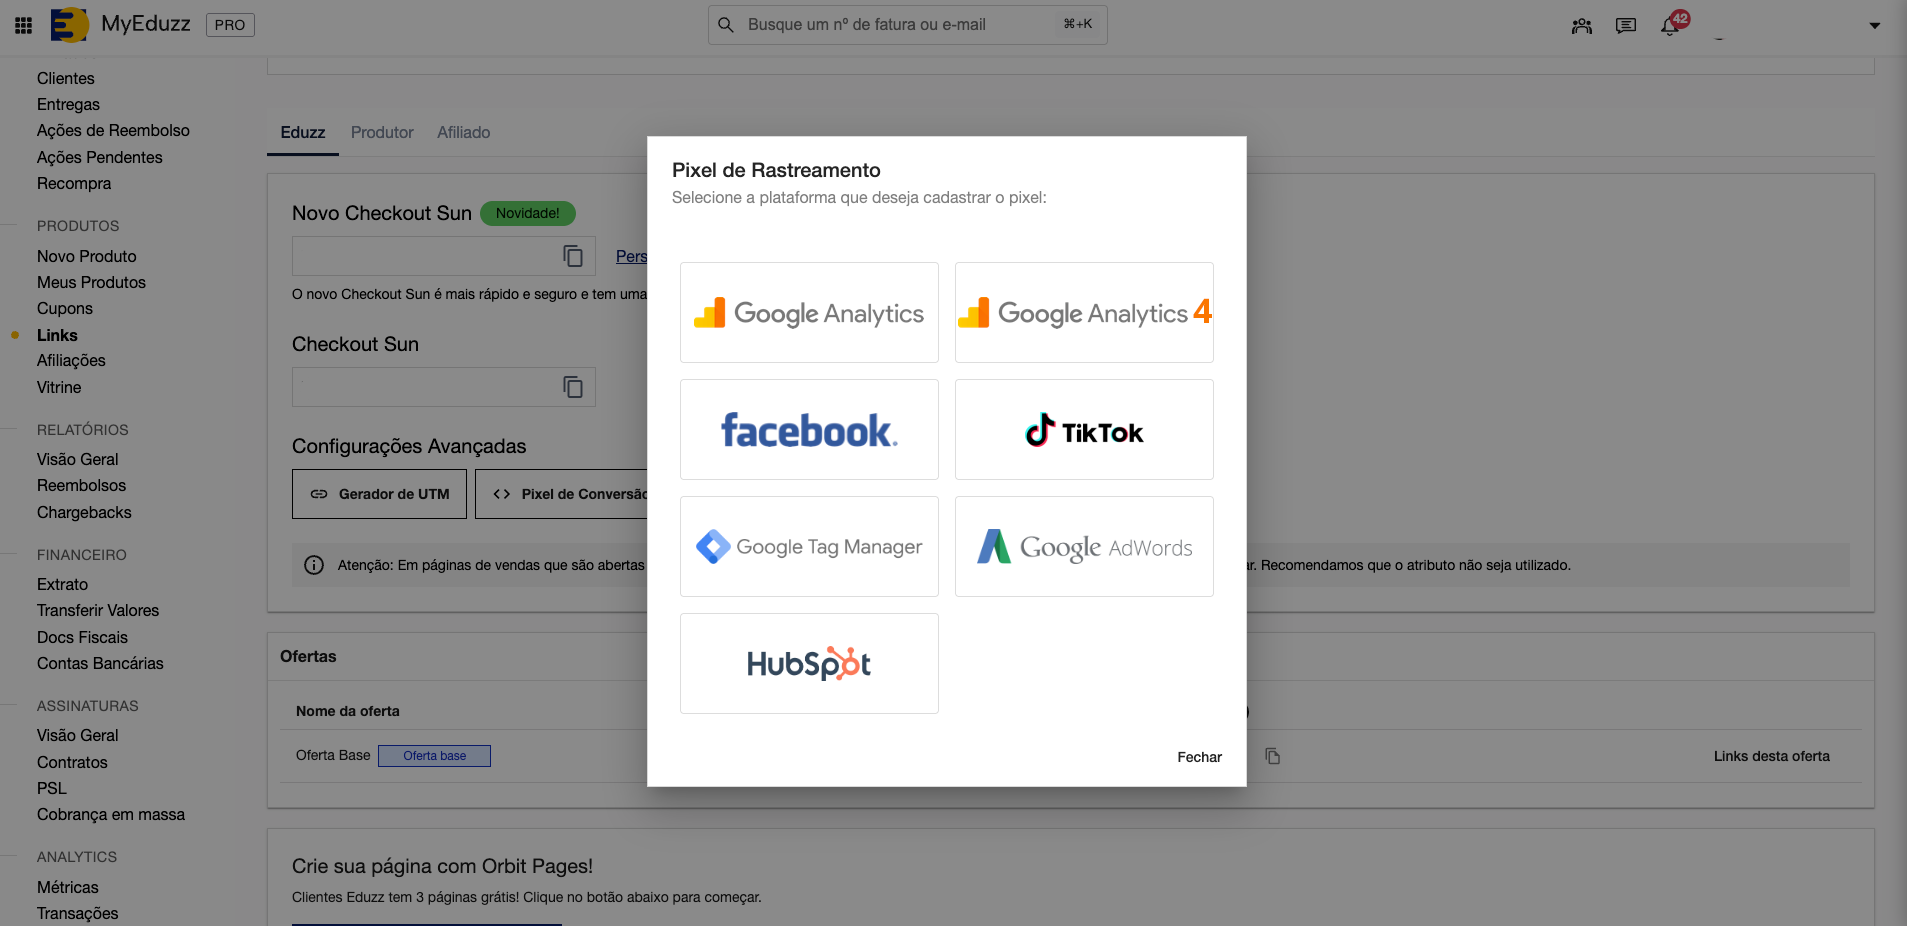Open PSL in the sidebar
1907x926 pixels.
(52, 788)
